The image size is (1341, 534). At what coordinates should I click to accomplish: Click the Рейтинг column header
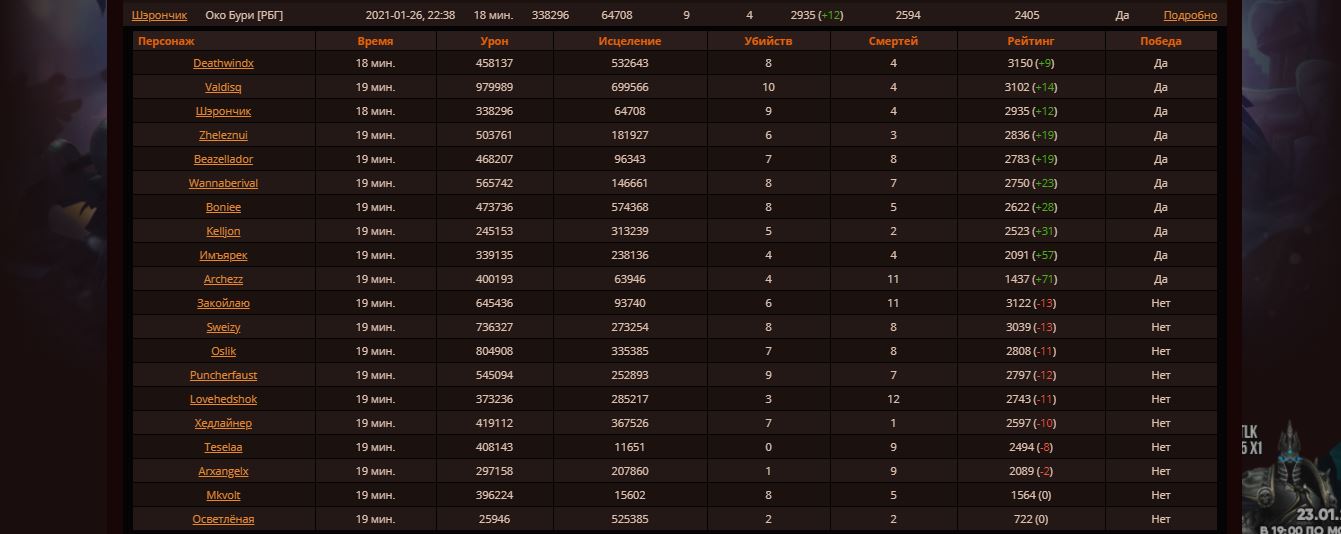(x=1030, y=41)
